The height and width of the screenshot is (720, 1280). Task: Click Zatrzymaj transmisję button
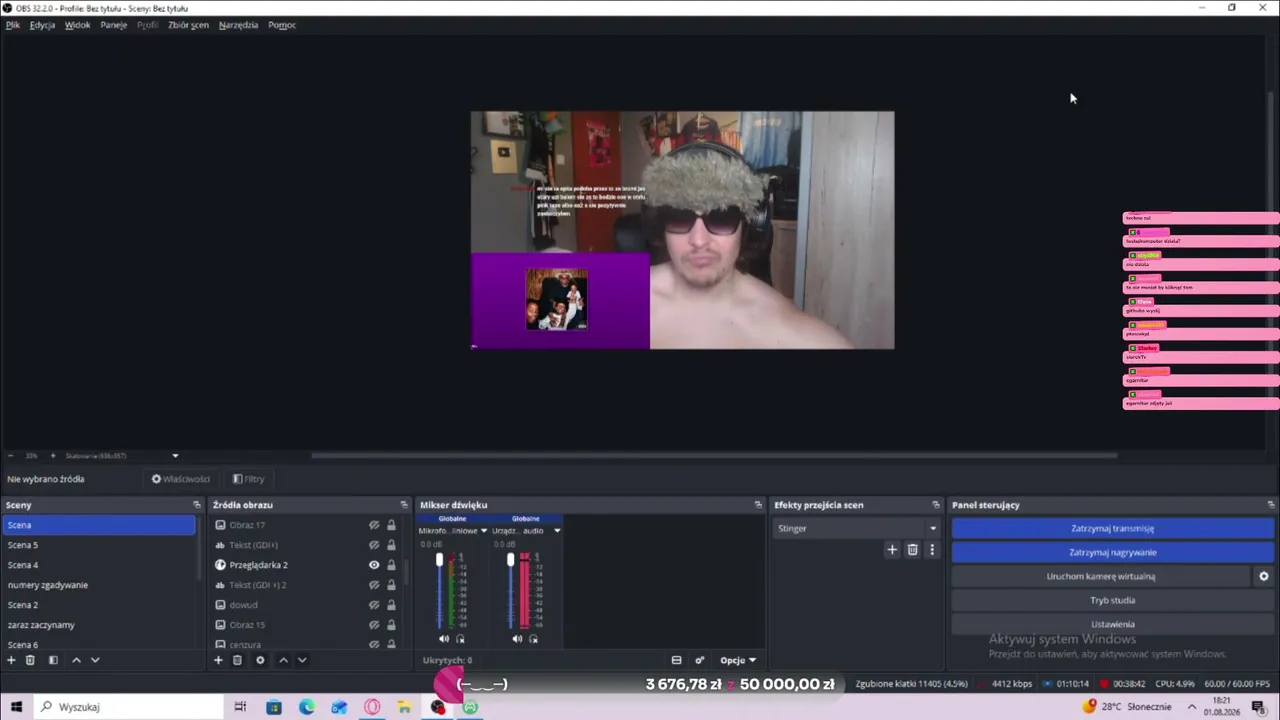click(x=1112, y=528)
